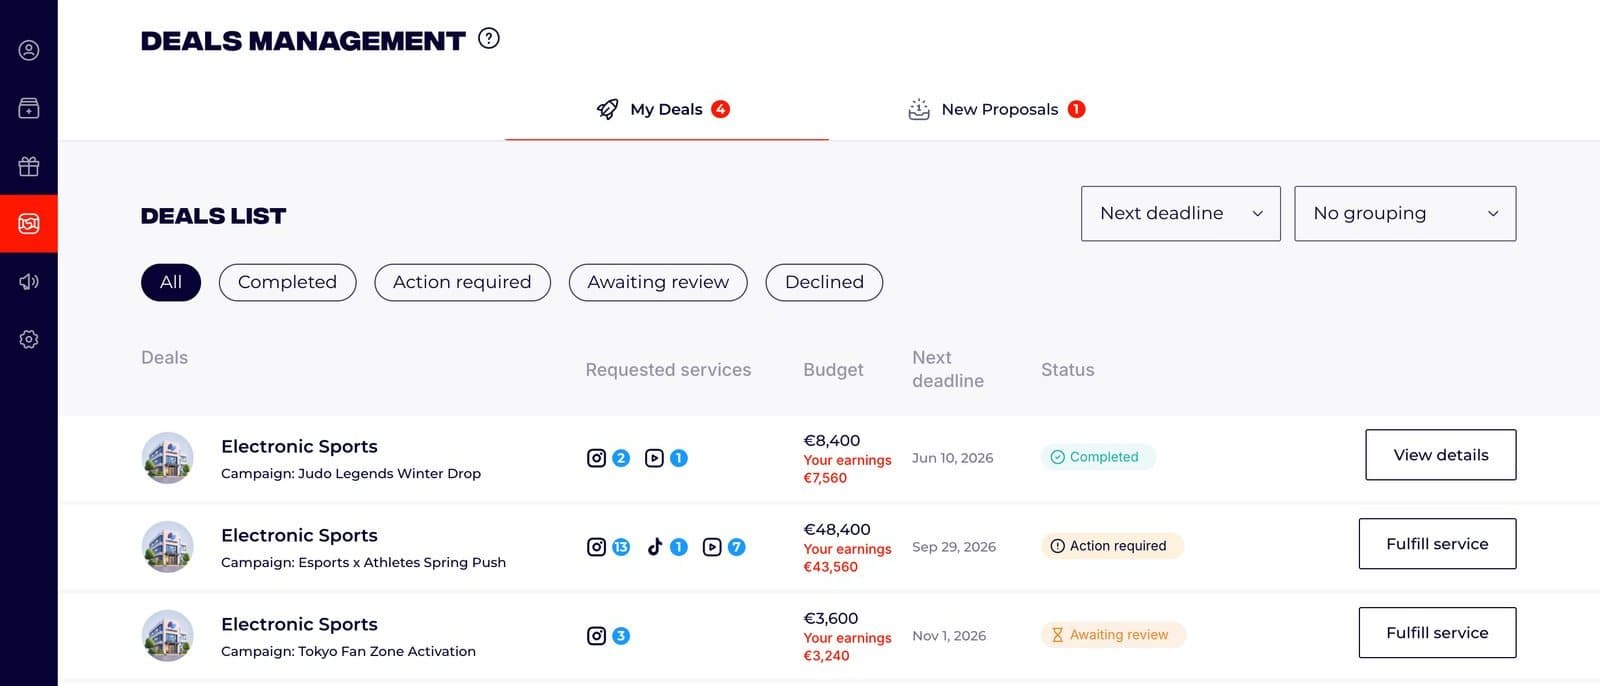Click My Deals badge showing 4
Image resolution: width=1600 pixels, height=686 pixels.
(720, 109)
